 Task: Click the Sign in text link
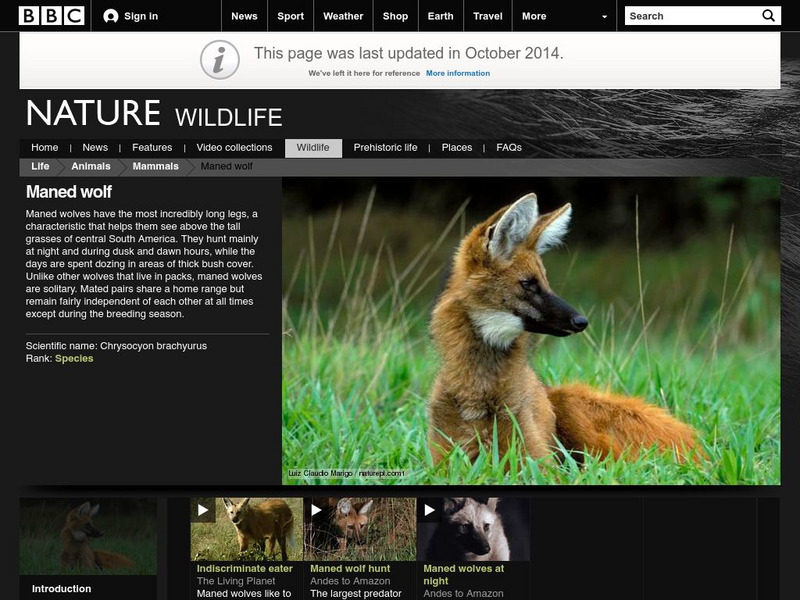141,16
